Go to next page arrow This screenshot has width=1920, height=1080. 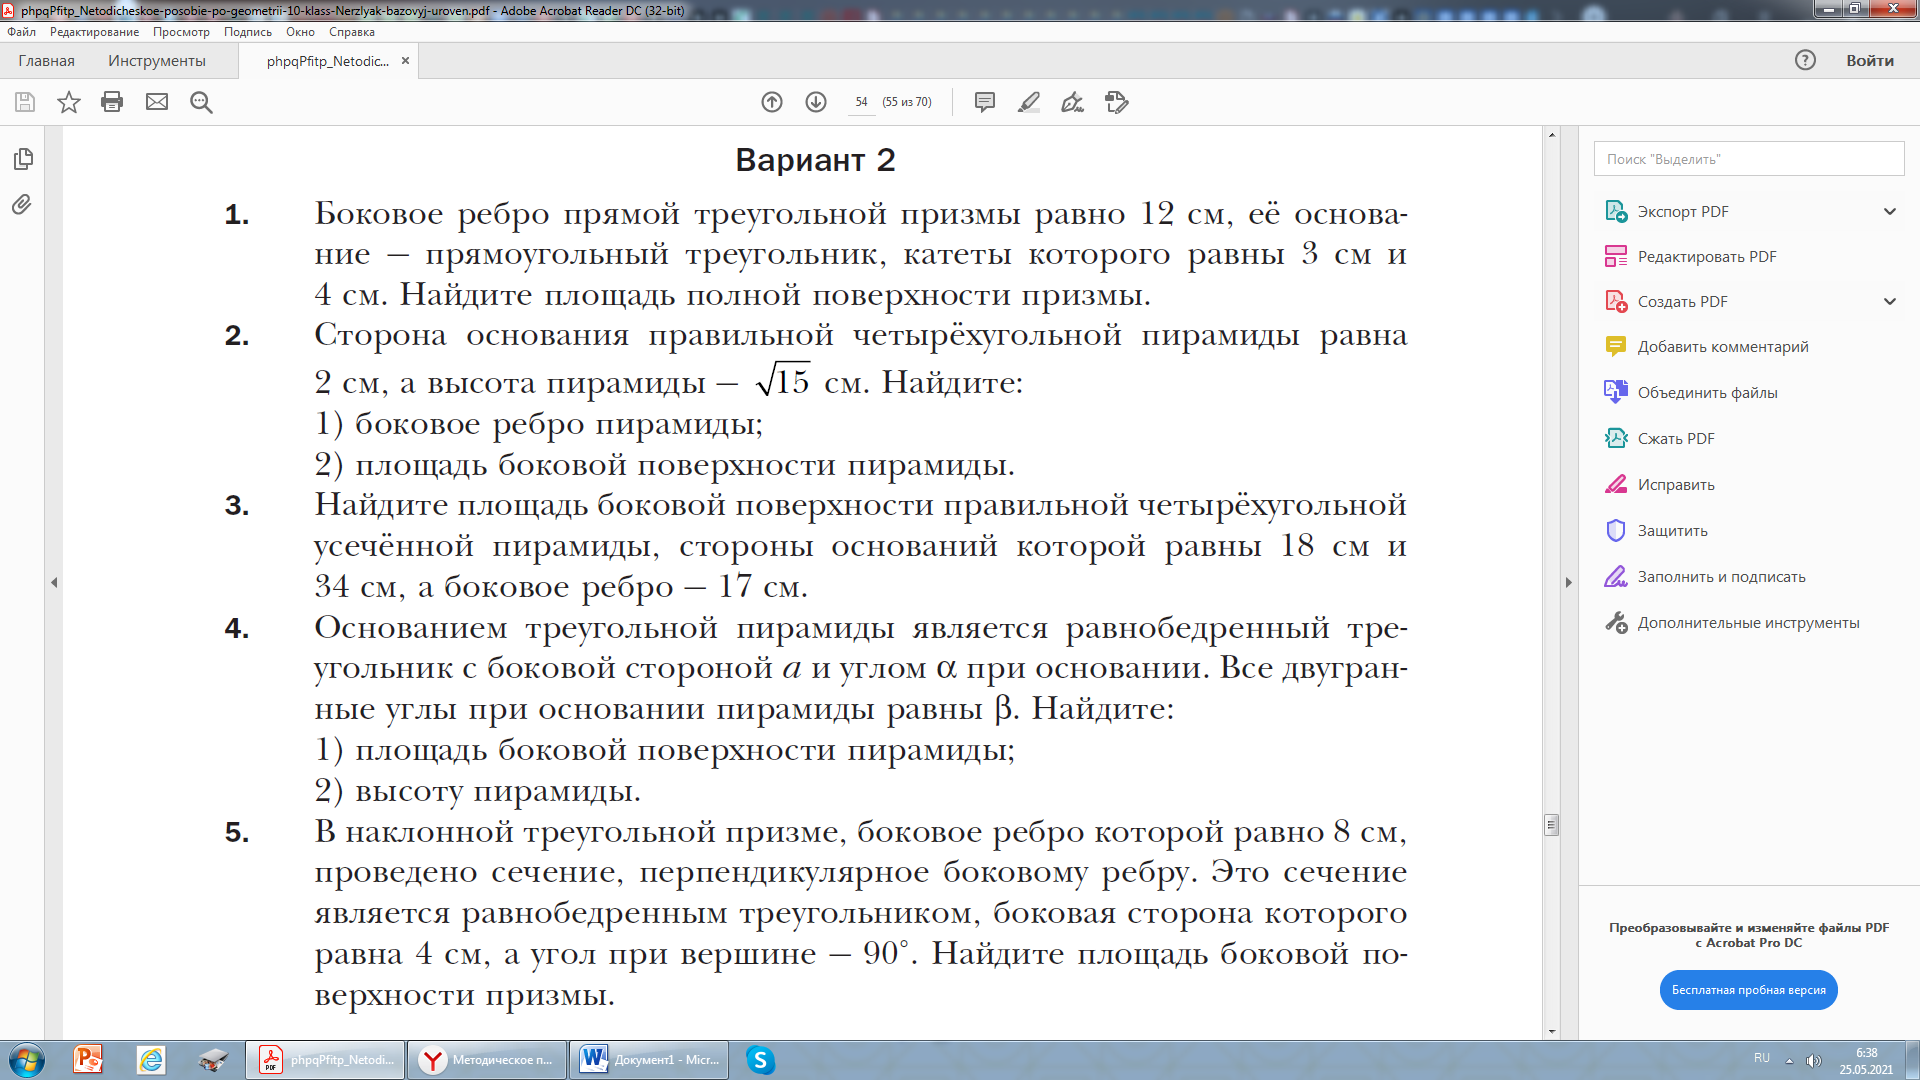coord(816,102)
